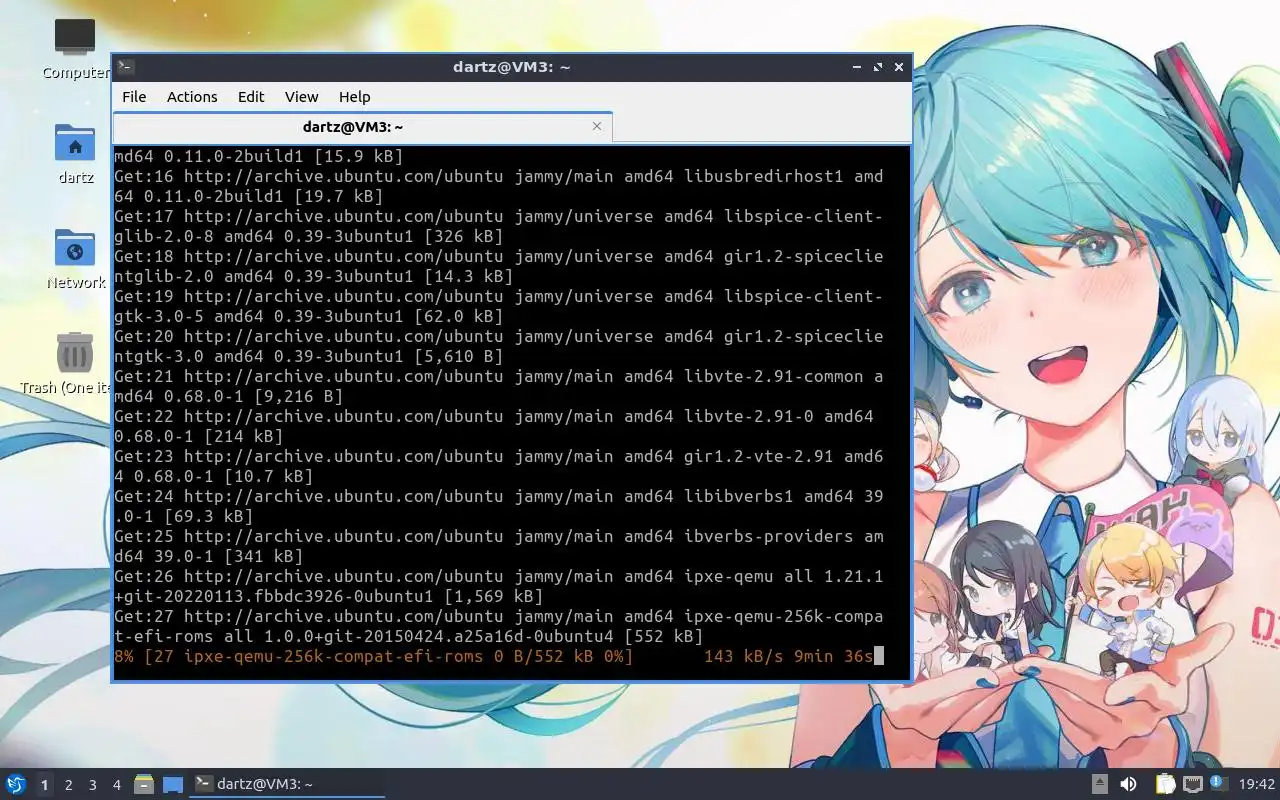Maximize the terminal window
The image size is (1280, 800).
(x=878, y=67)
